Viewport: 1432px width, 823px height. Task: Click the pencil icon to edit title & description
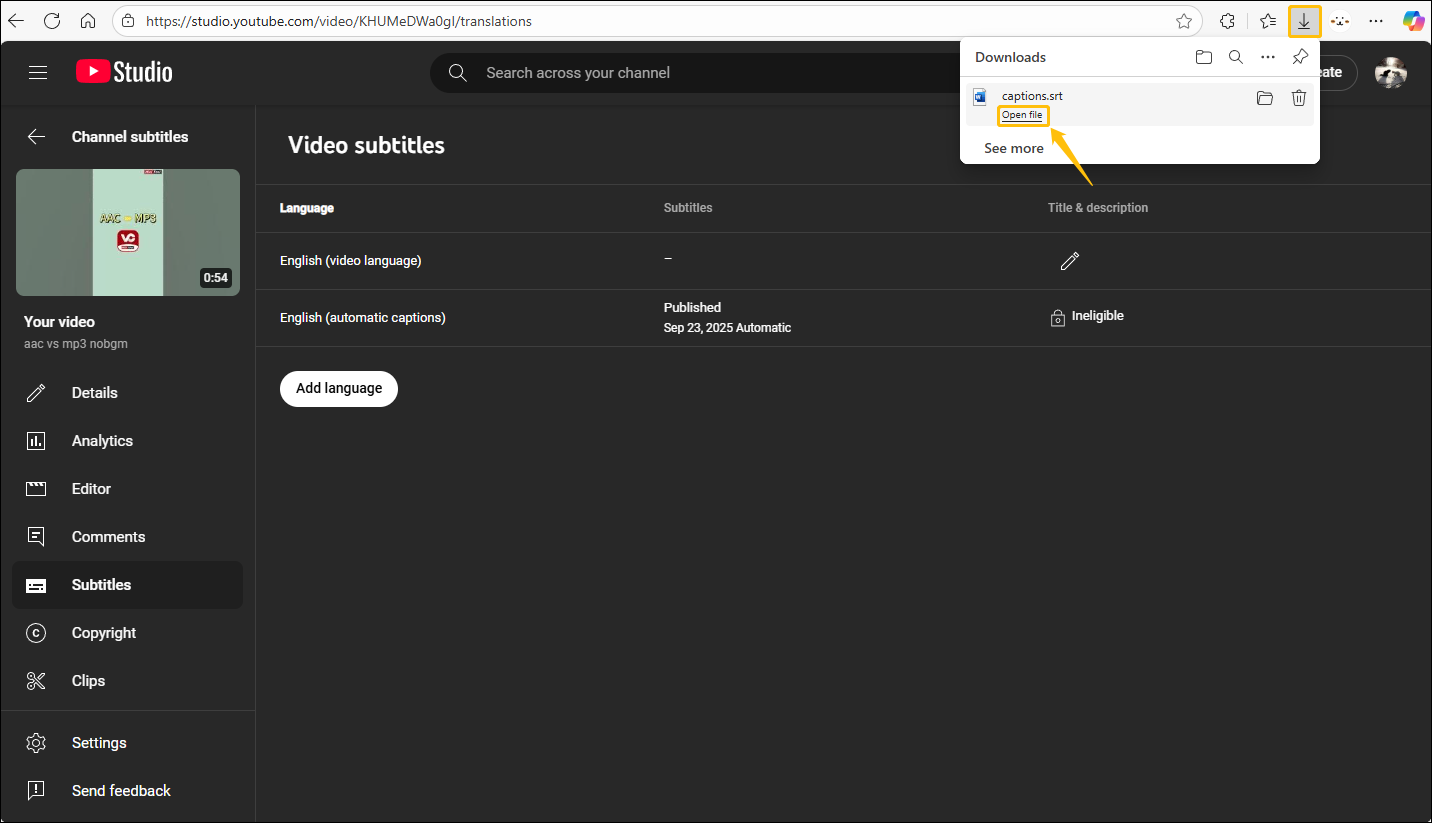tap(1069, 261)
